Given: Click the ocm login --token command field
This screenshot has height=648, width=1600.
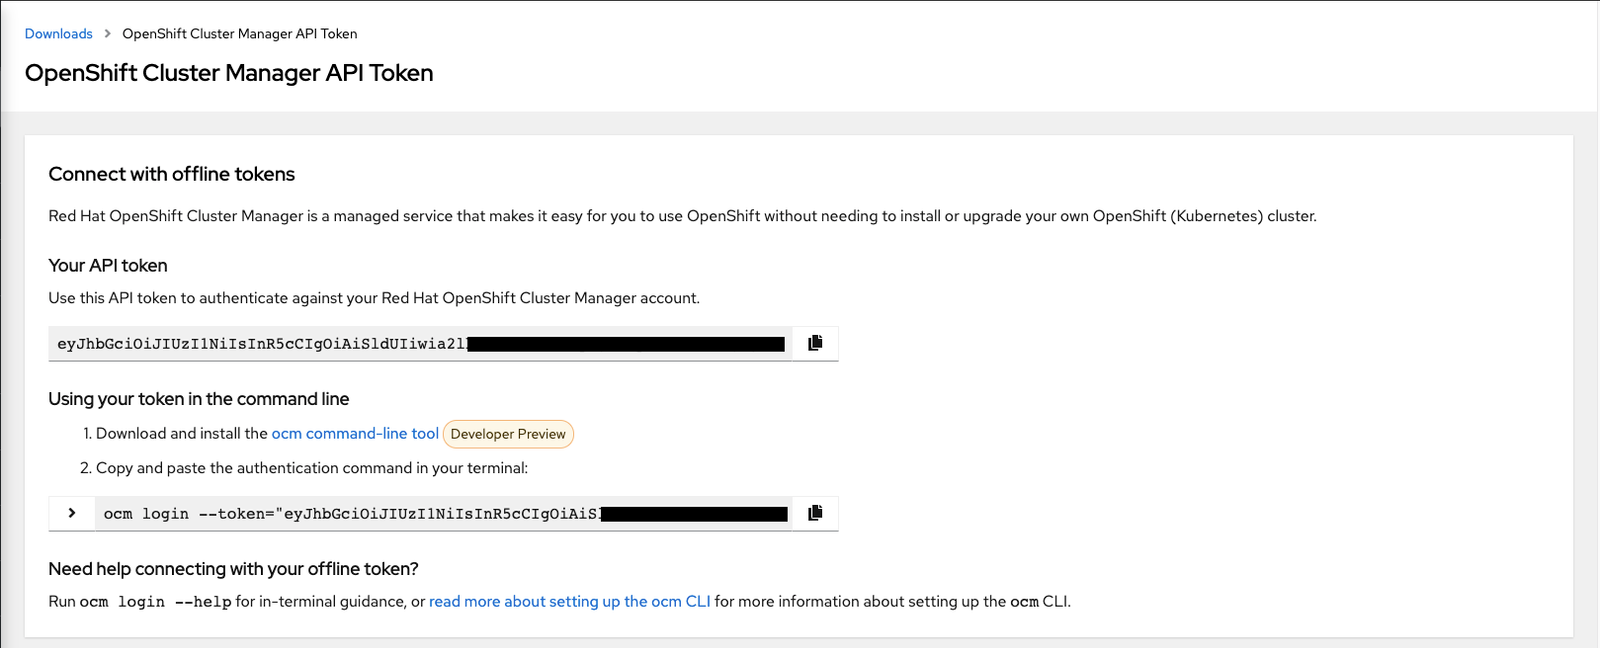Looking at the screenshot, I should click(x=444, y=514).
